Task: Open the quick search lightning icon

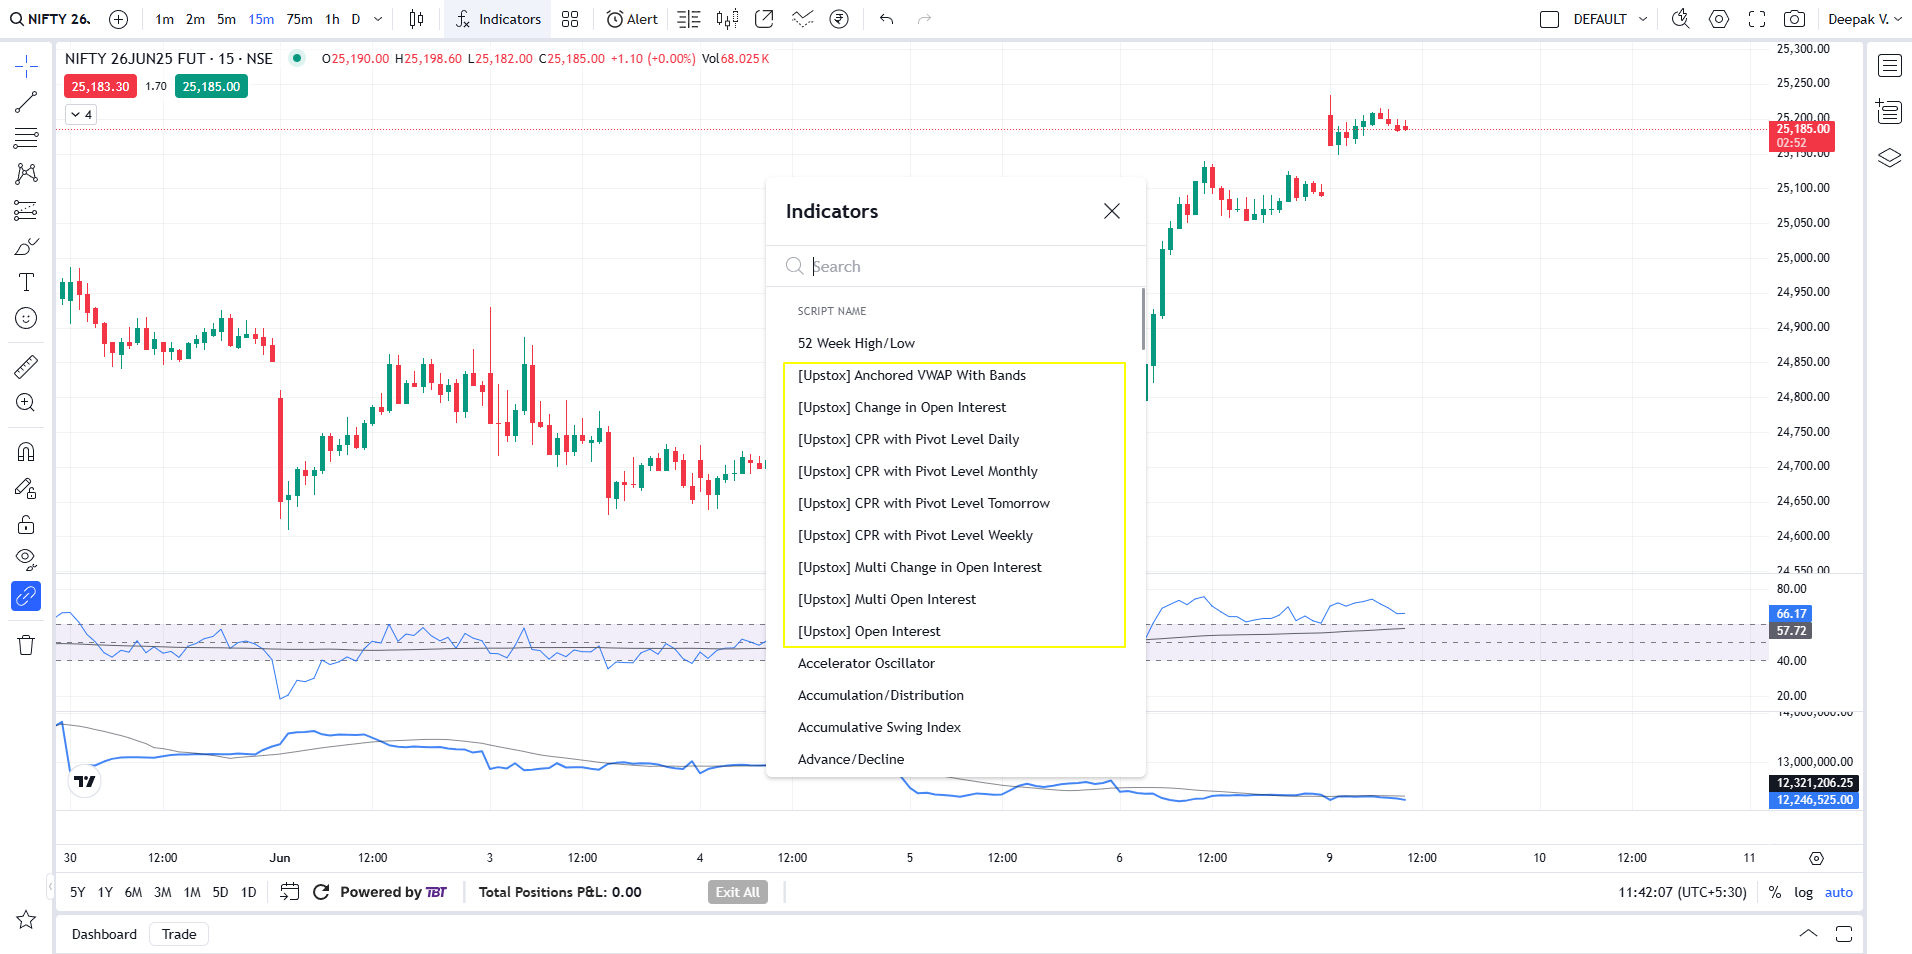Action: (1681, 19)
